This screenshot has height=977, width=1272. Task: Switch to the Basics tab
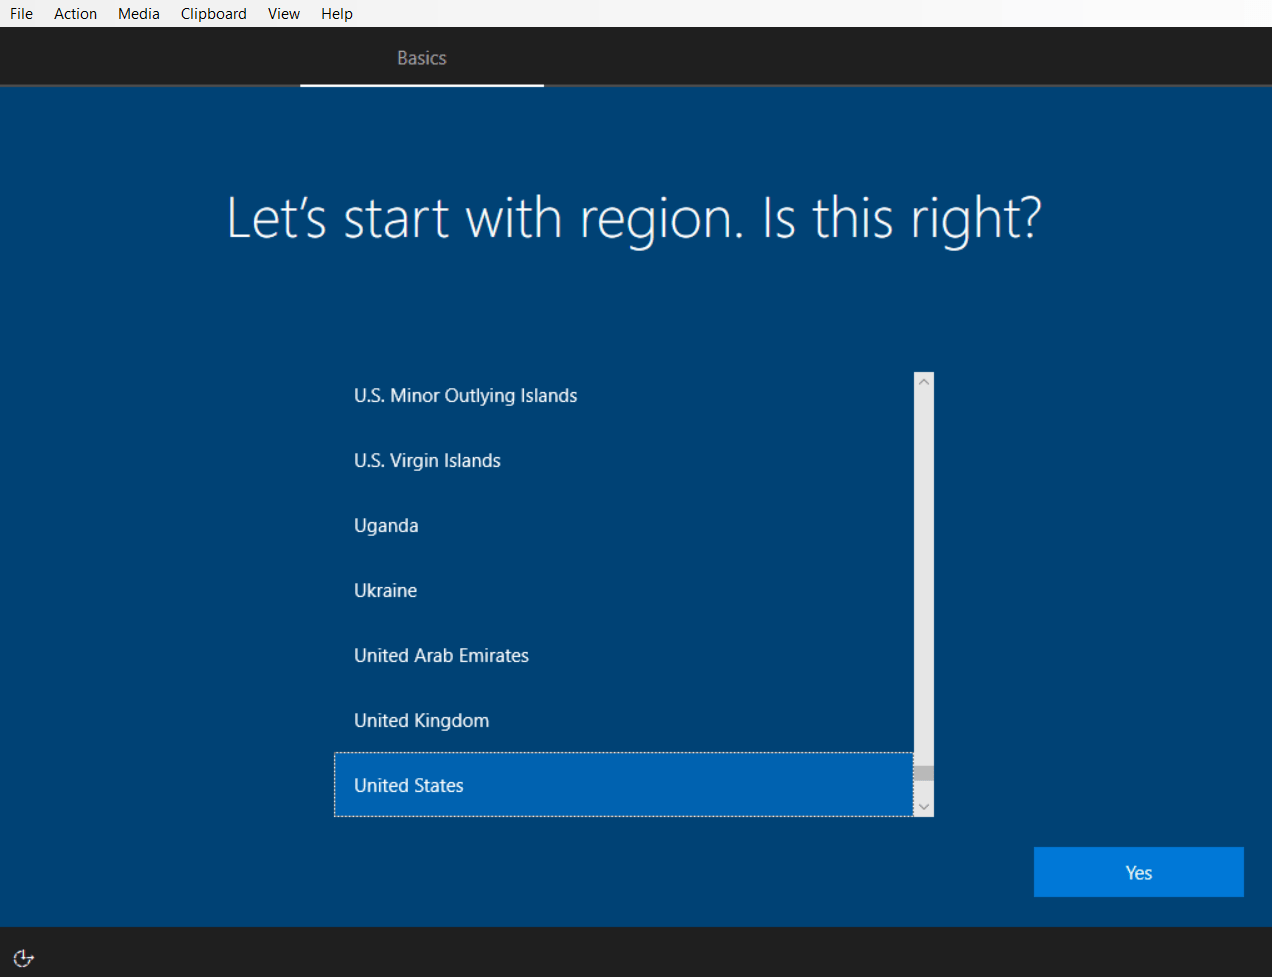[x=421, y=57]
